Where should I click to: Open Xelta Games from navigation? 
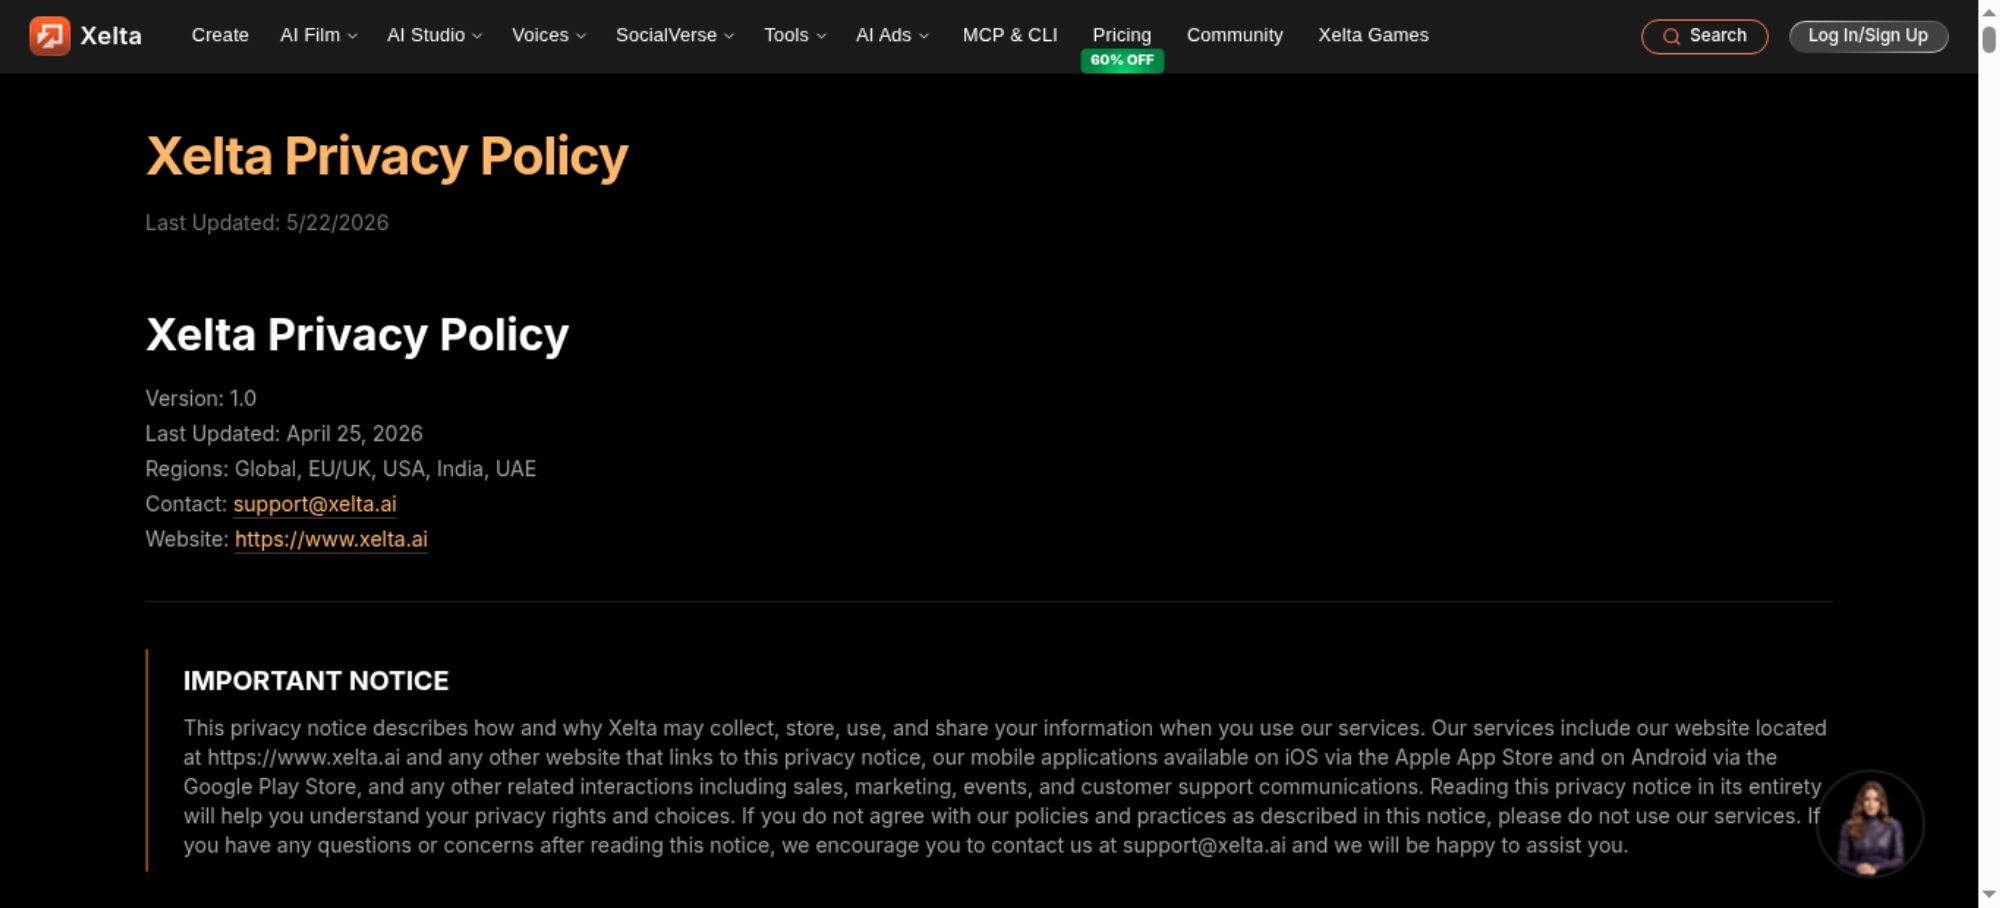1373,35
